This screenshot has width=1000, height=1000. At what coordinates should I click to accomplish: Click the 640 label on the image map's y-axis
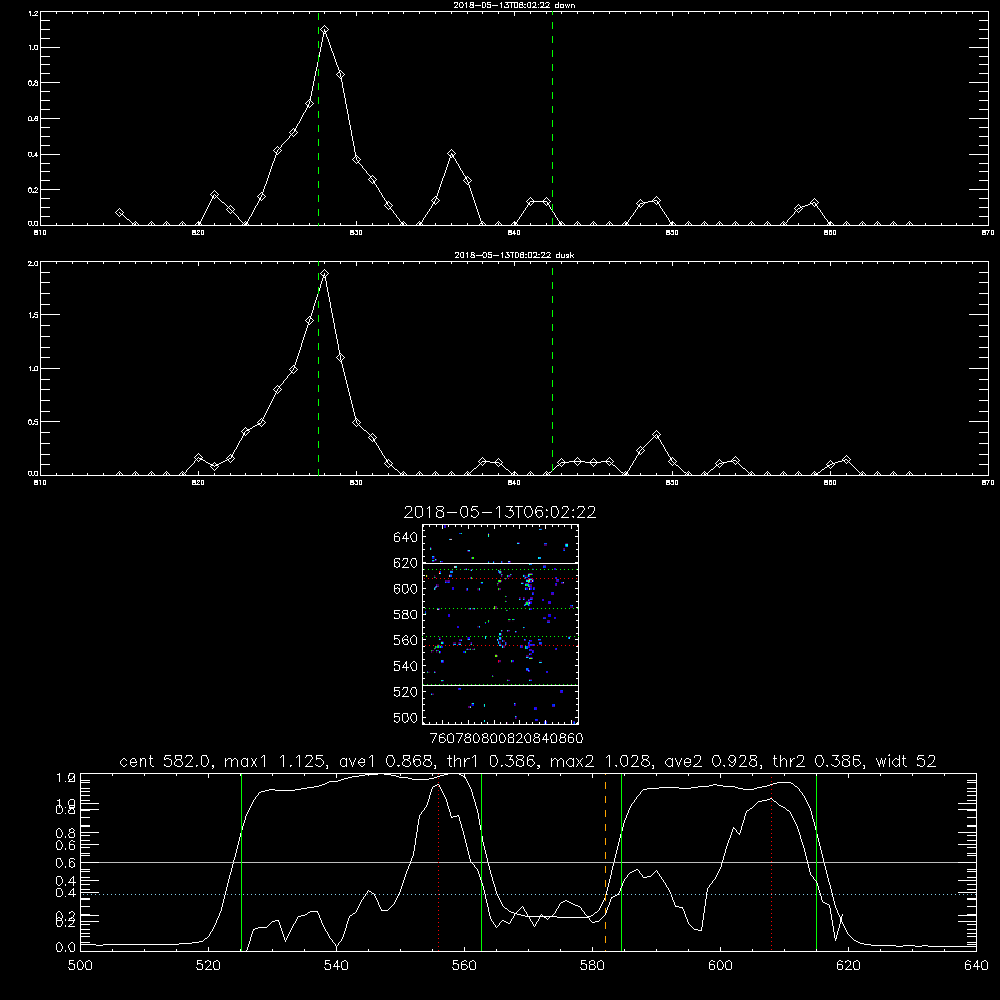click(x=406, y=537)
